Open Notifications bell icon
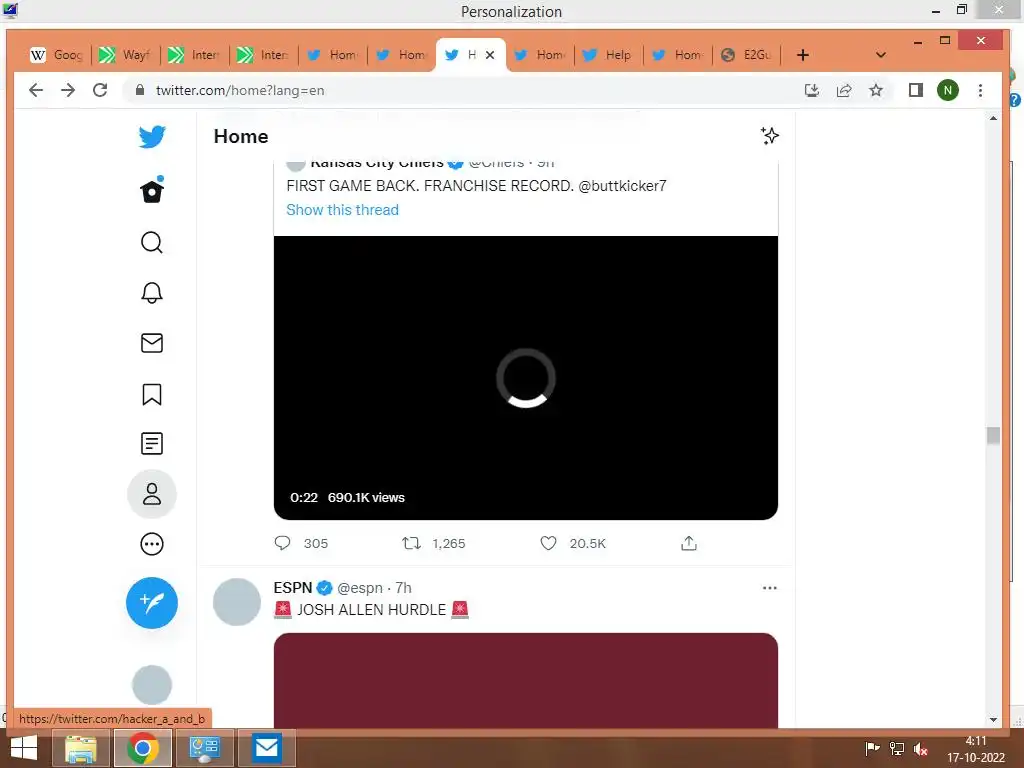Screen dimensions: 1024x768 [152, 293]
